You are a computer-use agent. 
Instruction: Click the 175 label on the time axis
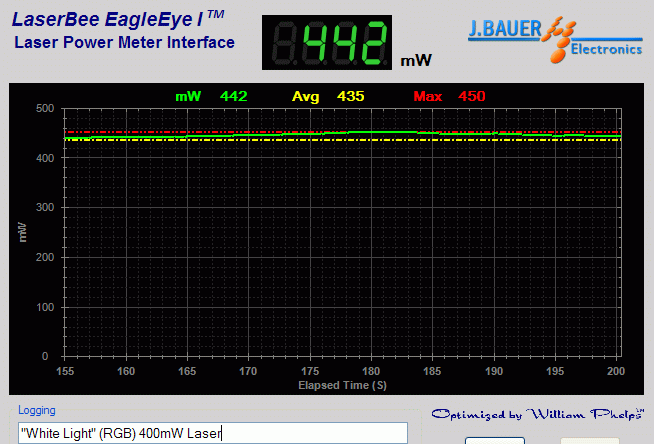310,371
